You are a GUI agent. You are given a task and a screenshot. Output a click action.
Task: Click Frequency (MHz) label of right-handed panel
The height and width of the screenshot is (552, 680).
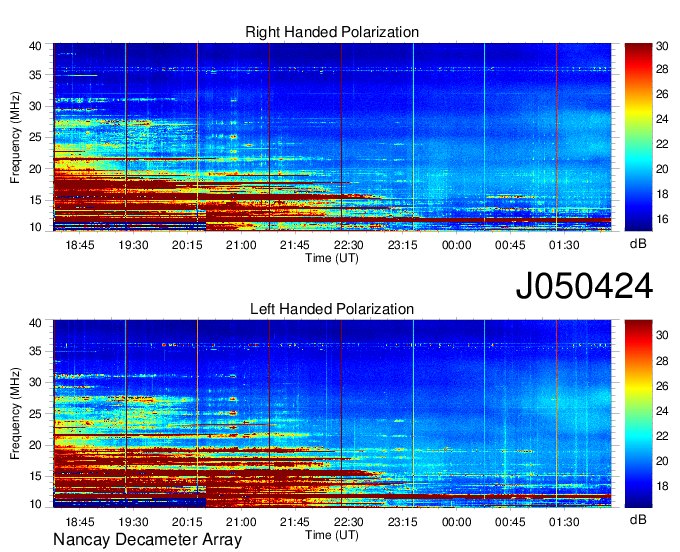pyautogui.click(x=15, y=137)
